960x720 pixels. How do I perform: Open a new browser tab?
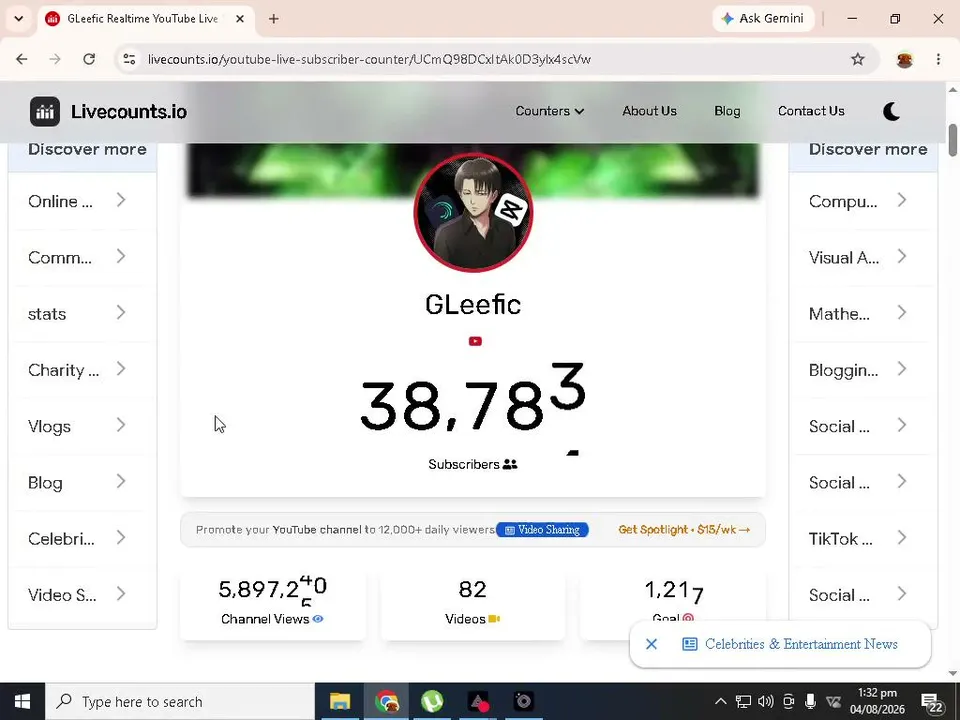pyautogui.click(x=274, y=19)
